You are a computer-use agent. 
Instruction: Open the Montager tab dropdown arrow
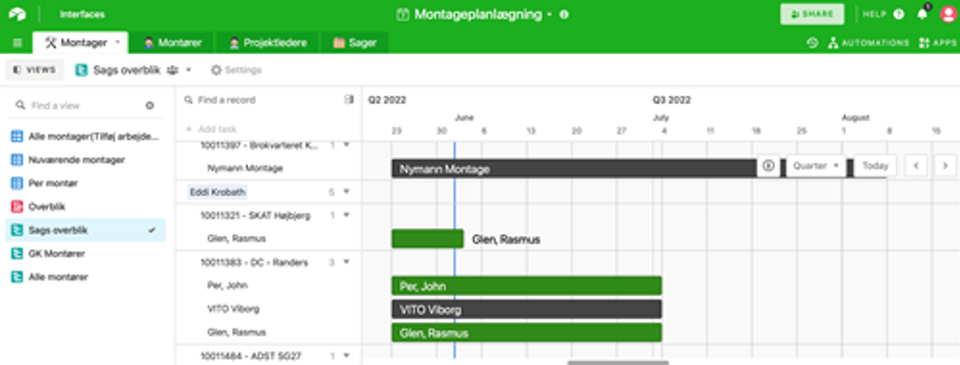coord(117,42)
